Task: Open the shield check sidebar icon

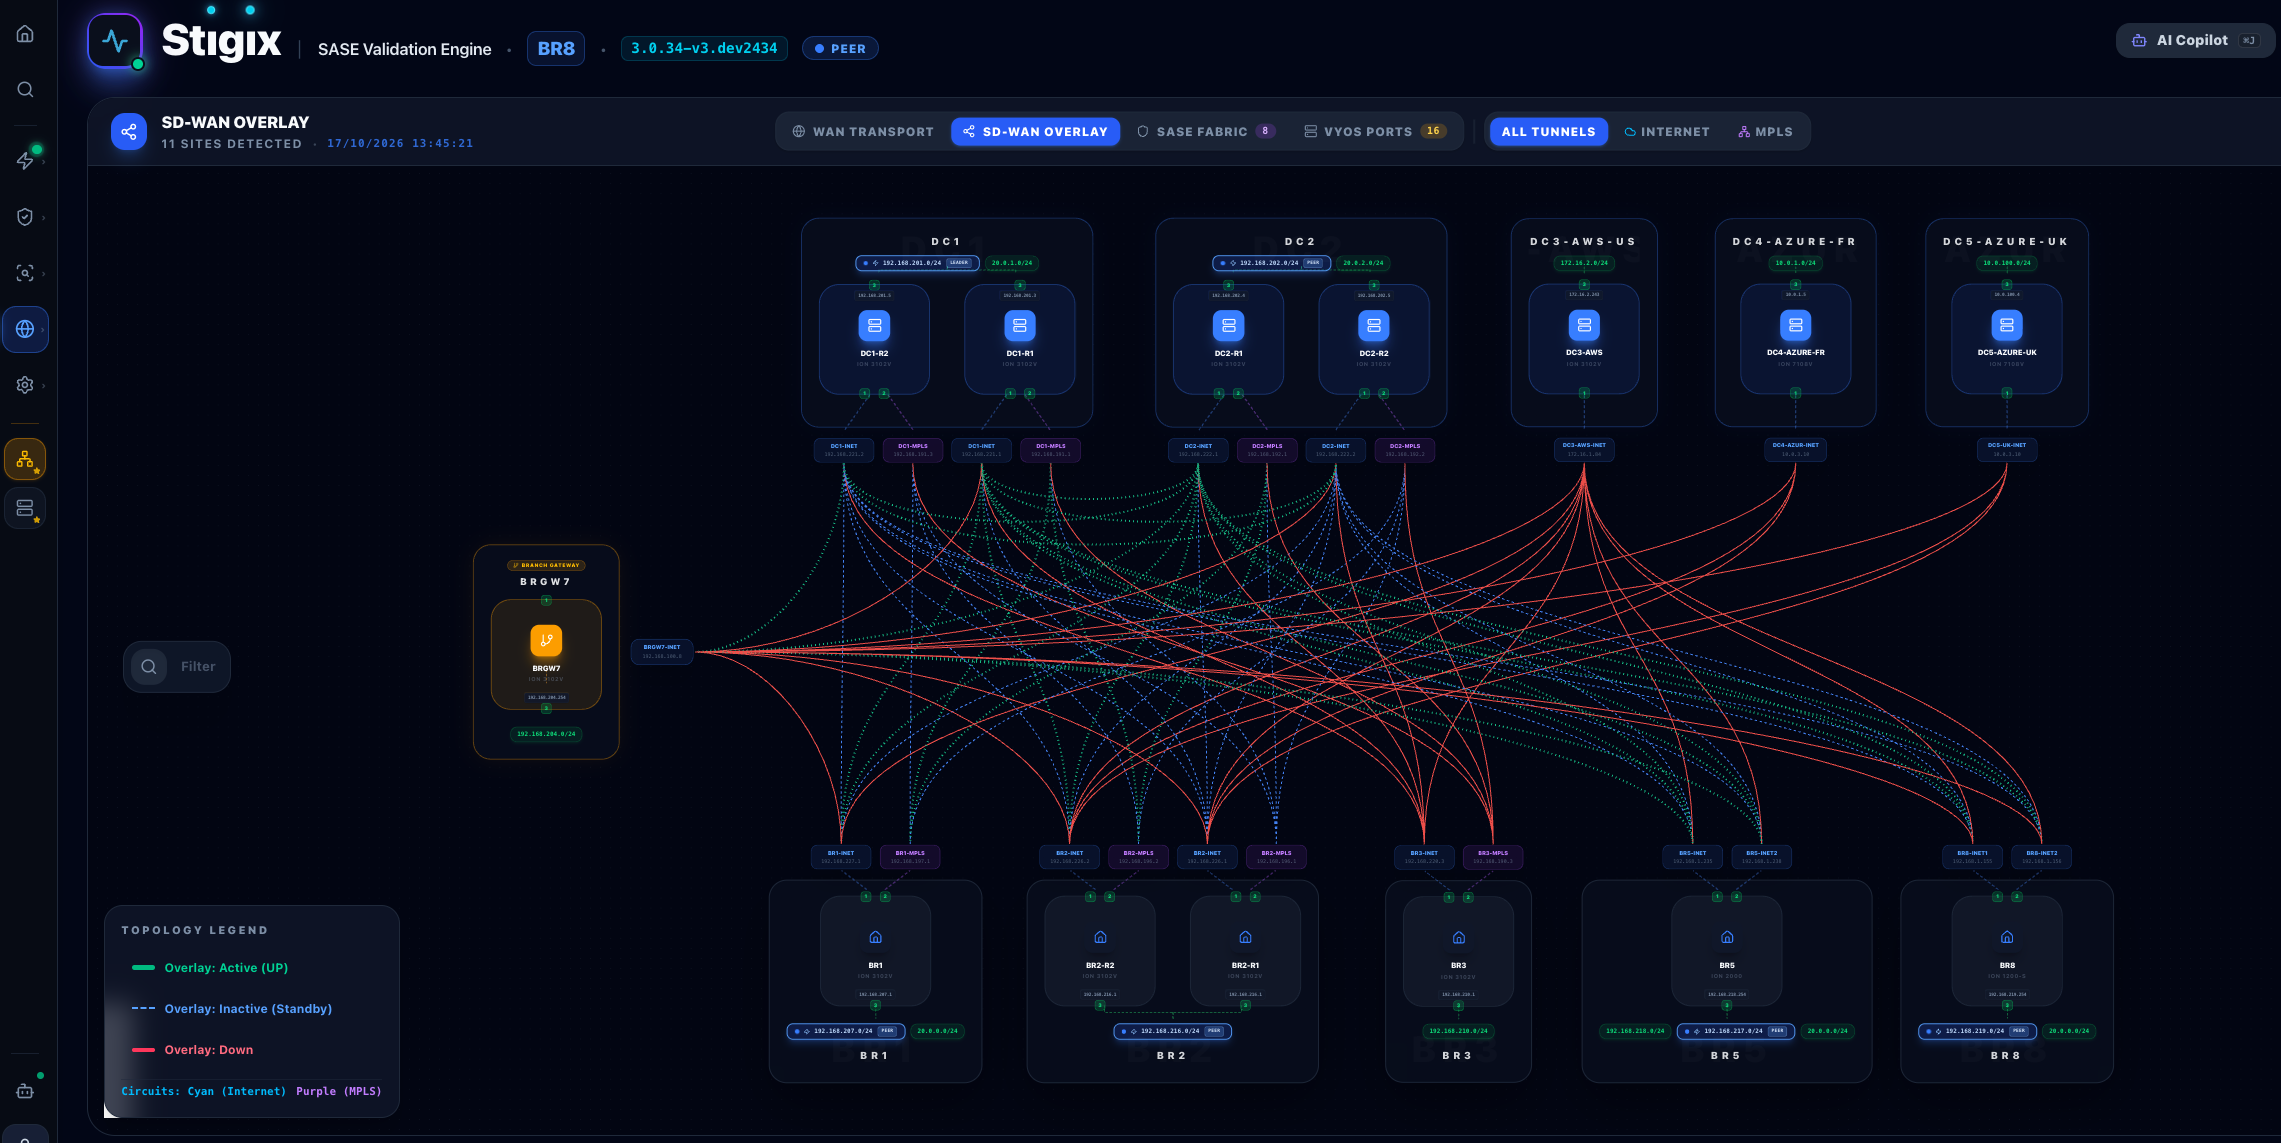Action: coord(25,217)
